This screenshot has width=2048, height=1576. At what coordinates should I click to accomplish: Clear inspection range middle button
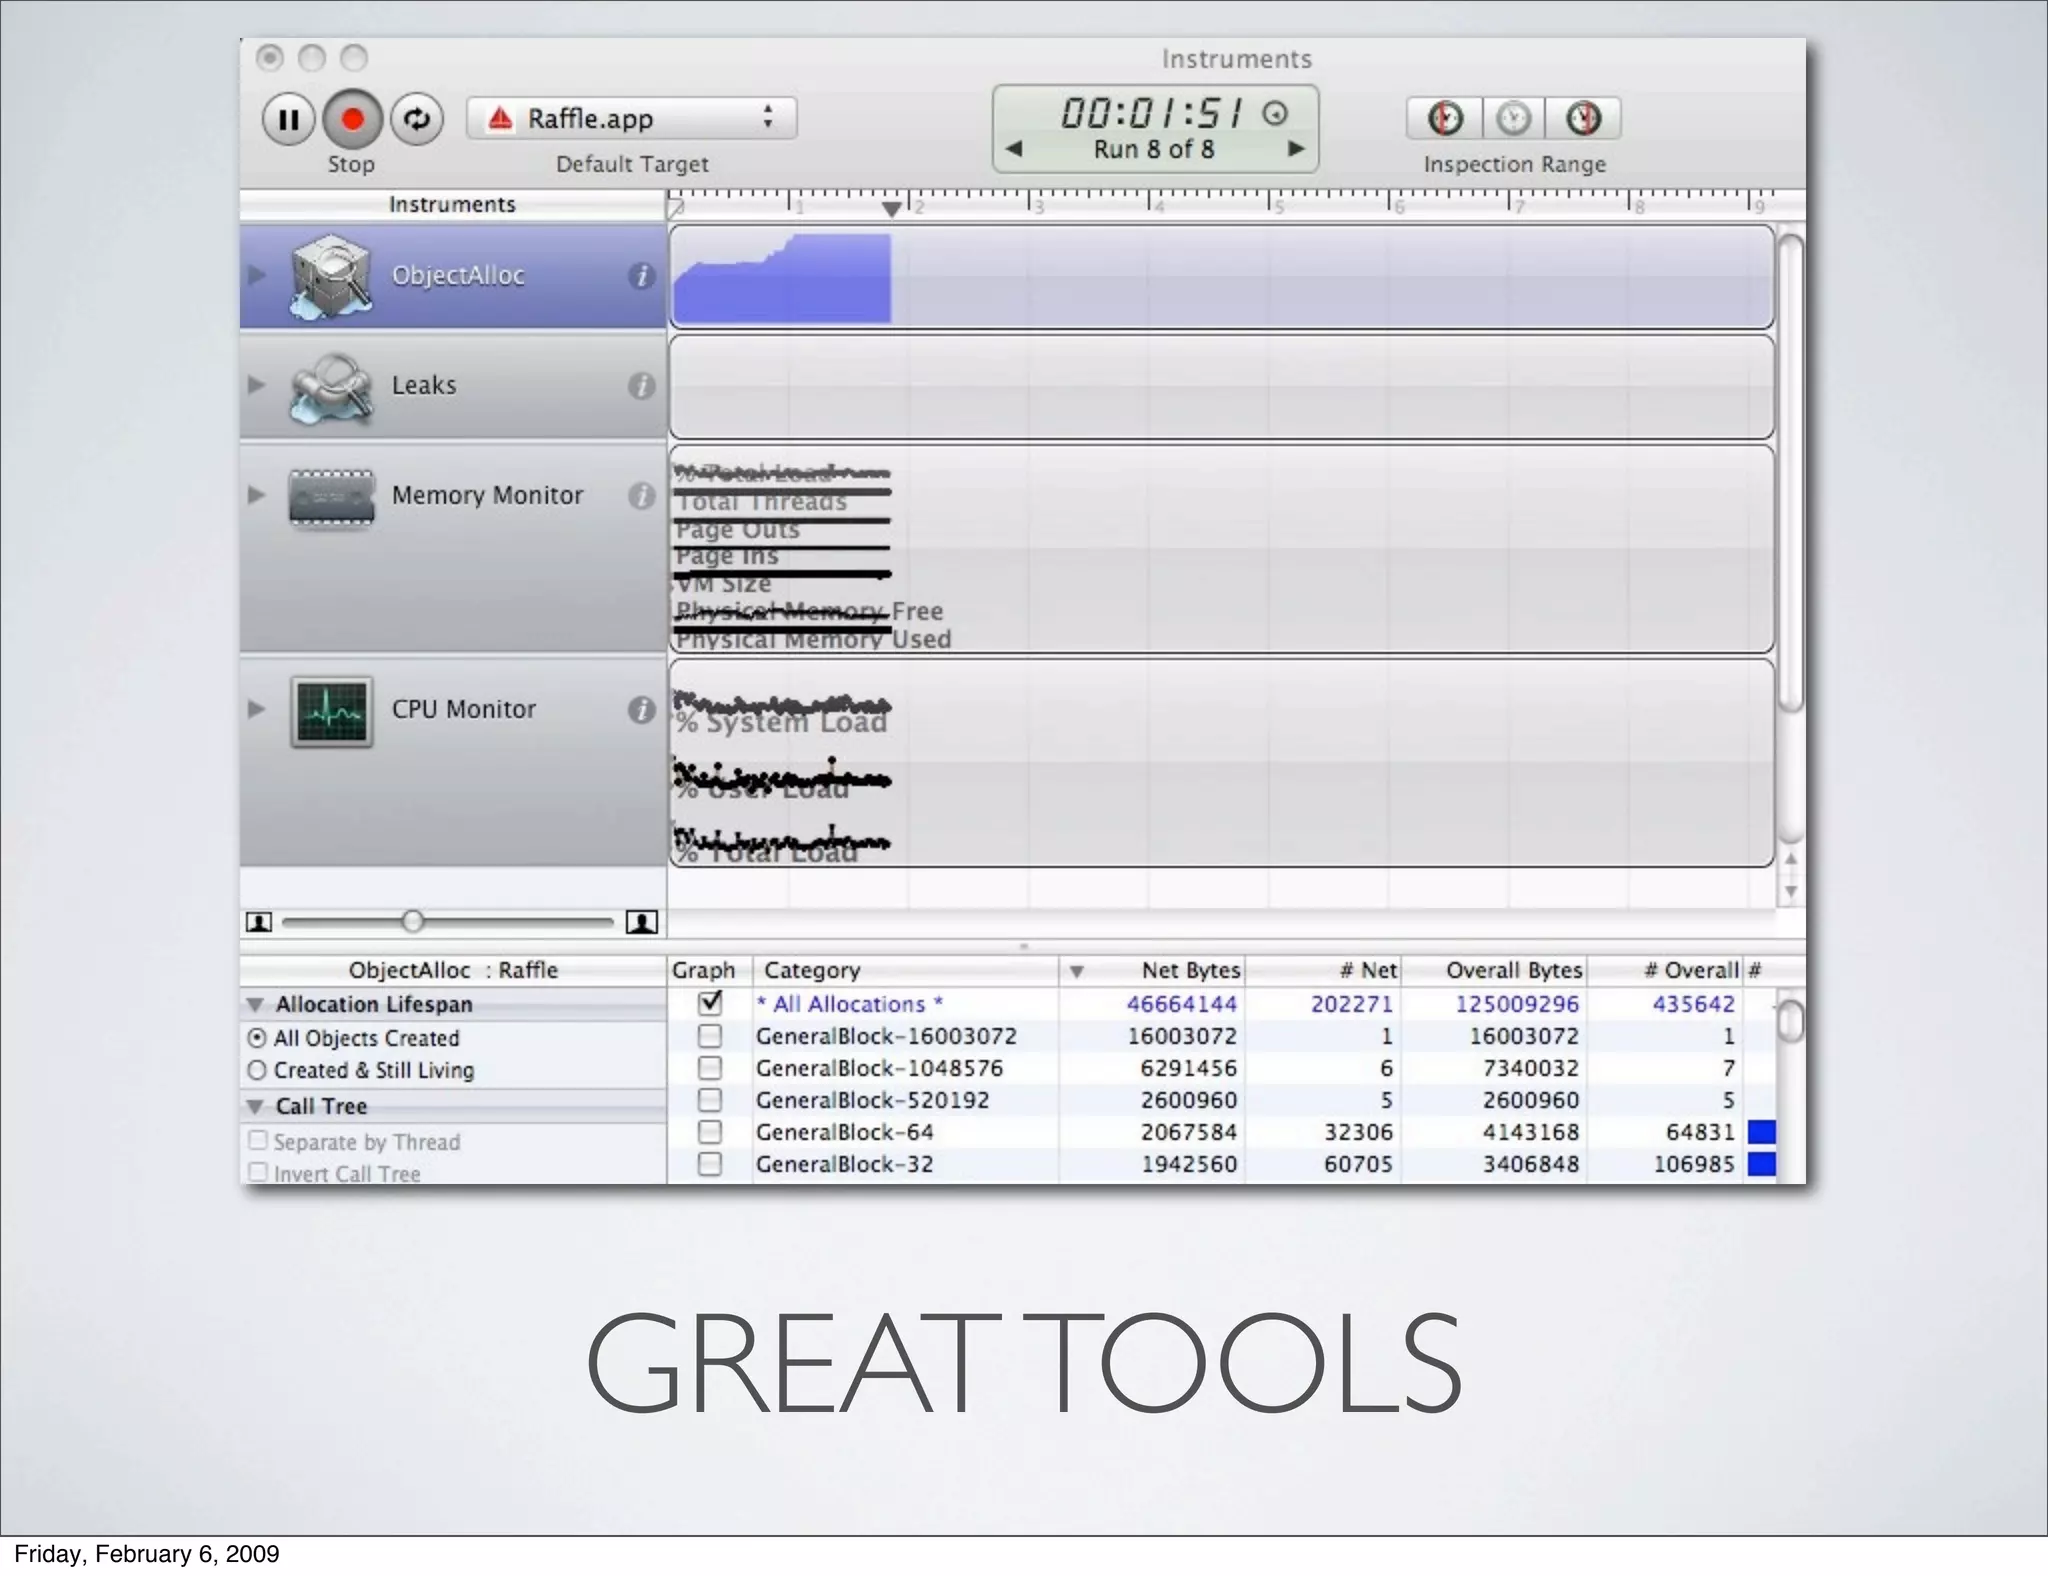[1513, 118]
